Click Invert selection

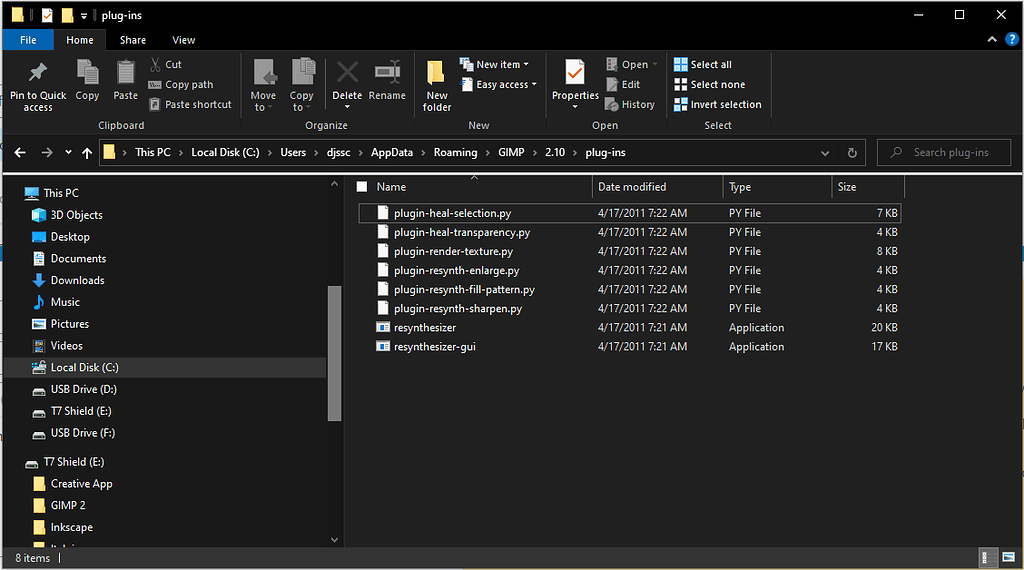click(x=718, y=104)
